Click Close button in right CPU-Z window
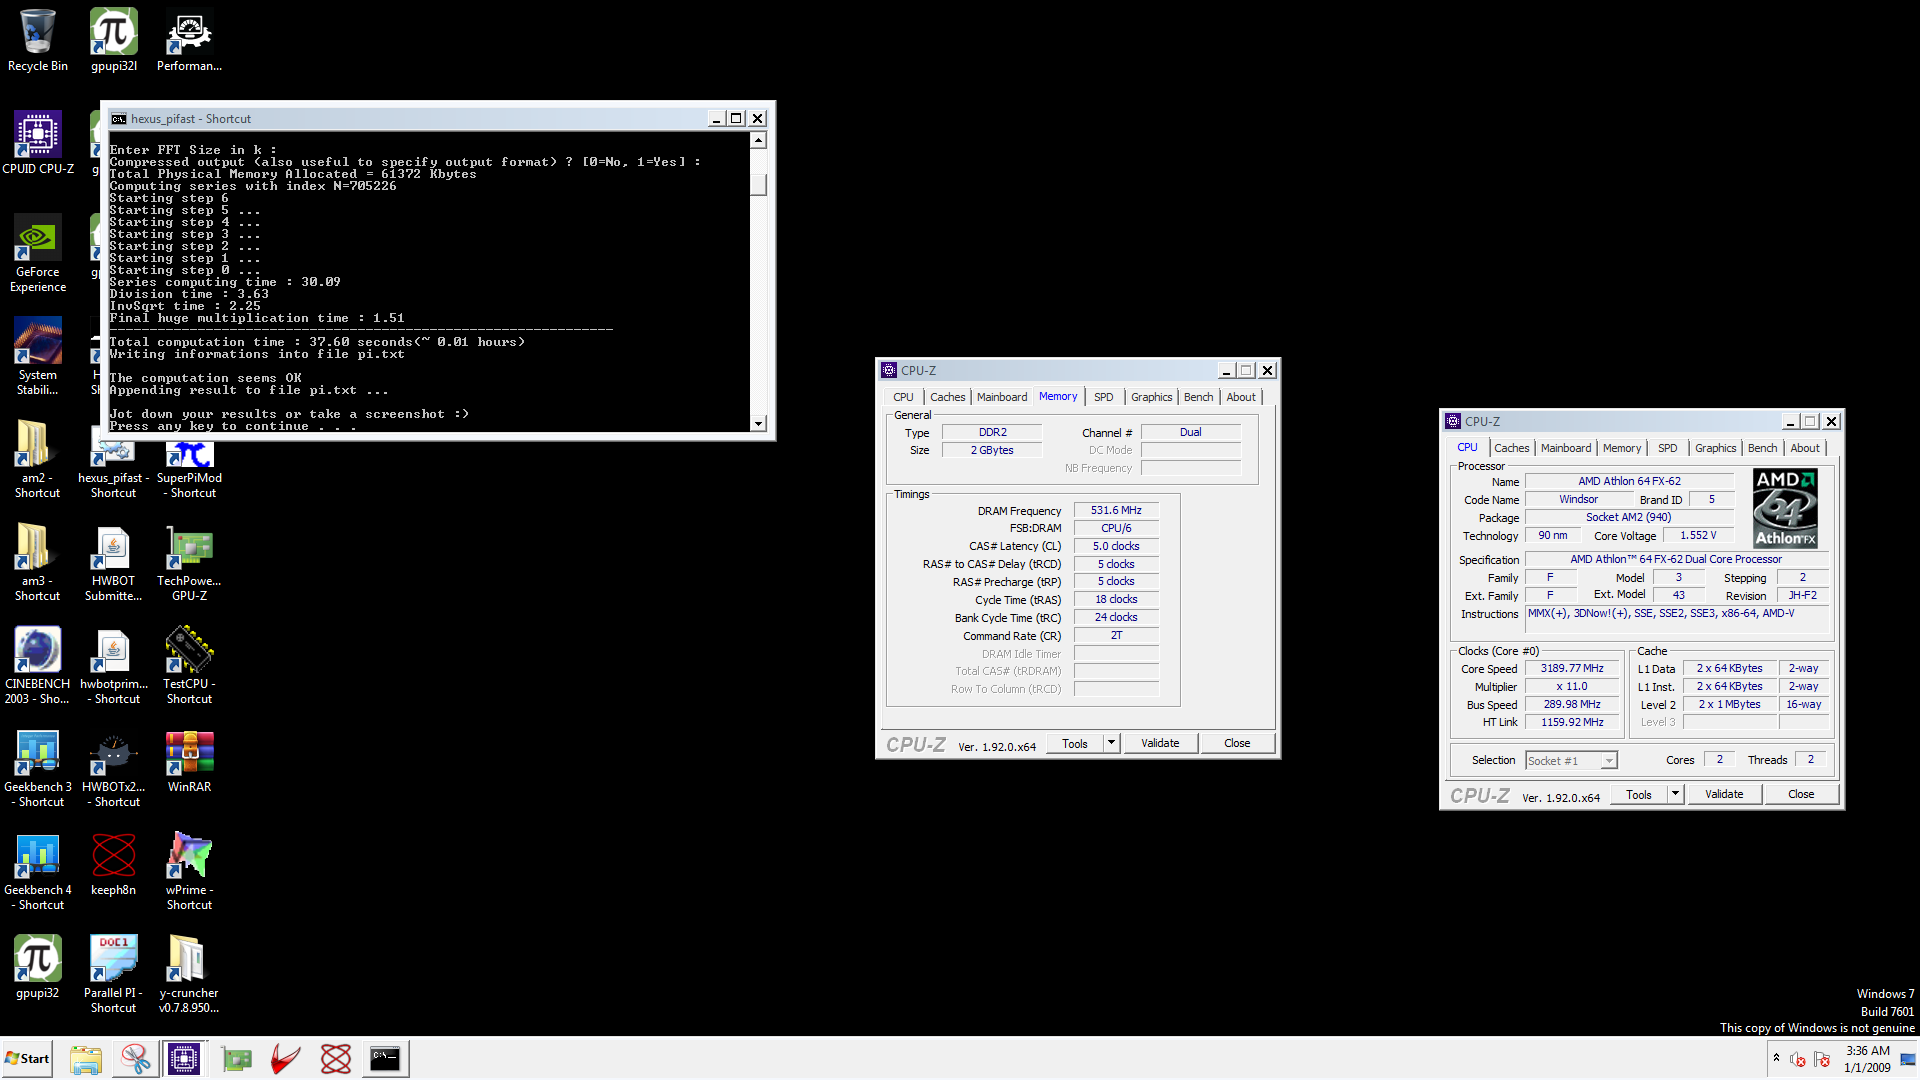The width and height of the screenshot is (1920, 1080). click(1801, 794)
